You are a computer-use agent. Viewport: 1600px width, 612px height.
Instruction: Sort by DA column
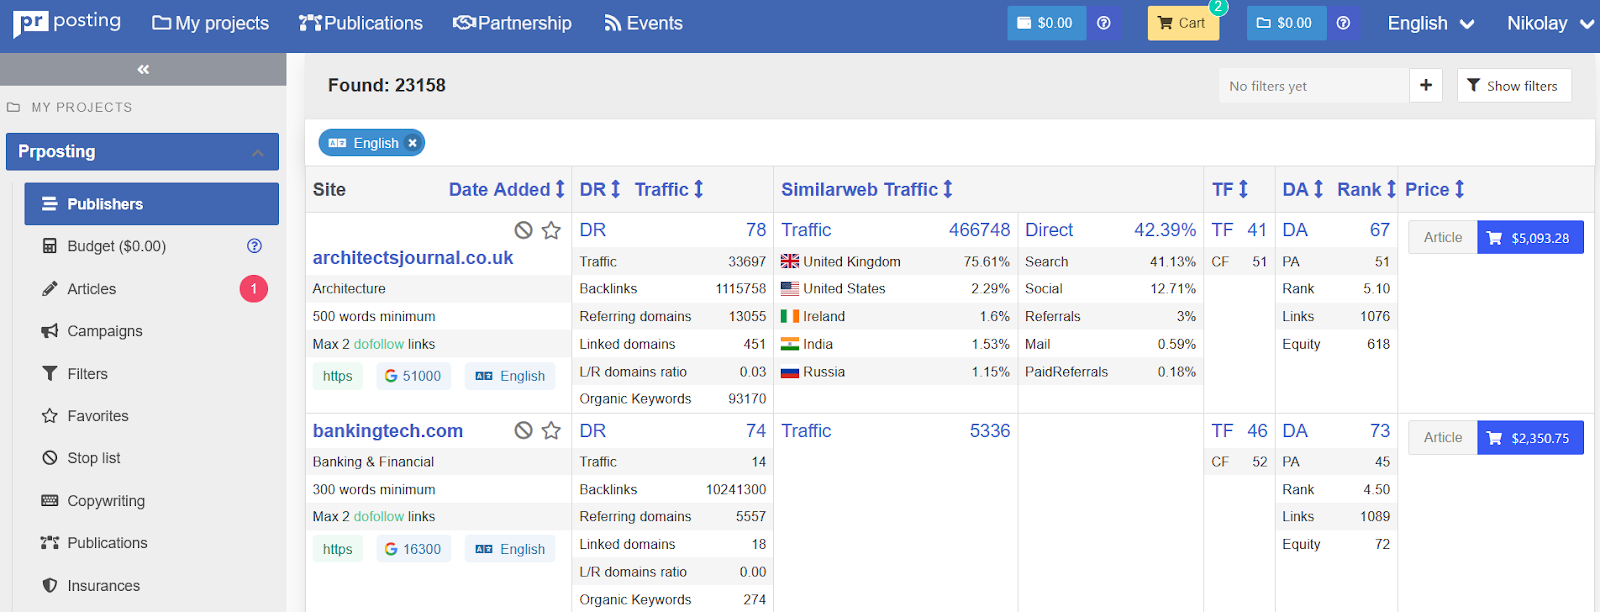pyautogui.click(x=1303, y=189)
